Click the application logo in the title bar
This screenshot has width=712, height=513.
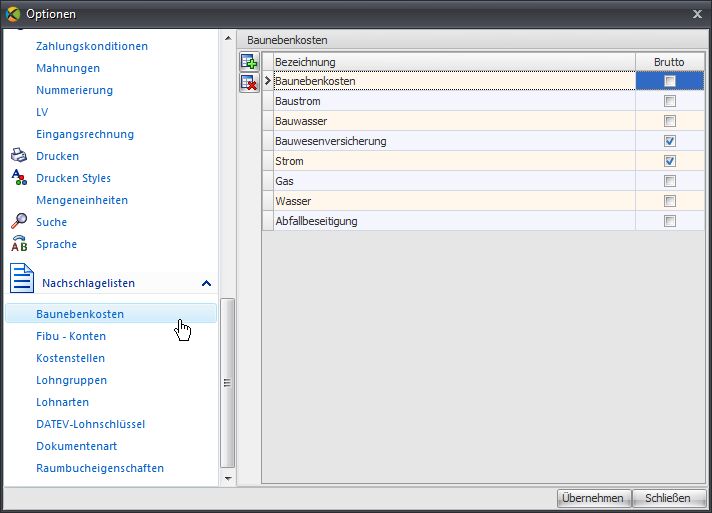[x=13, y=14]
